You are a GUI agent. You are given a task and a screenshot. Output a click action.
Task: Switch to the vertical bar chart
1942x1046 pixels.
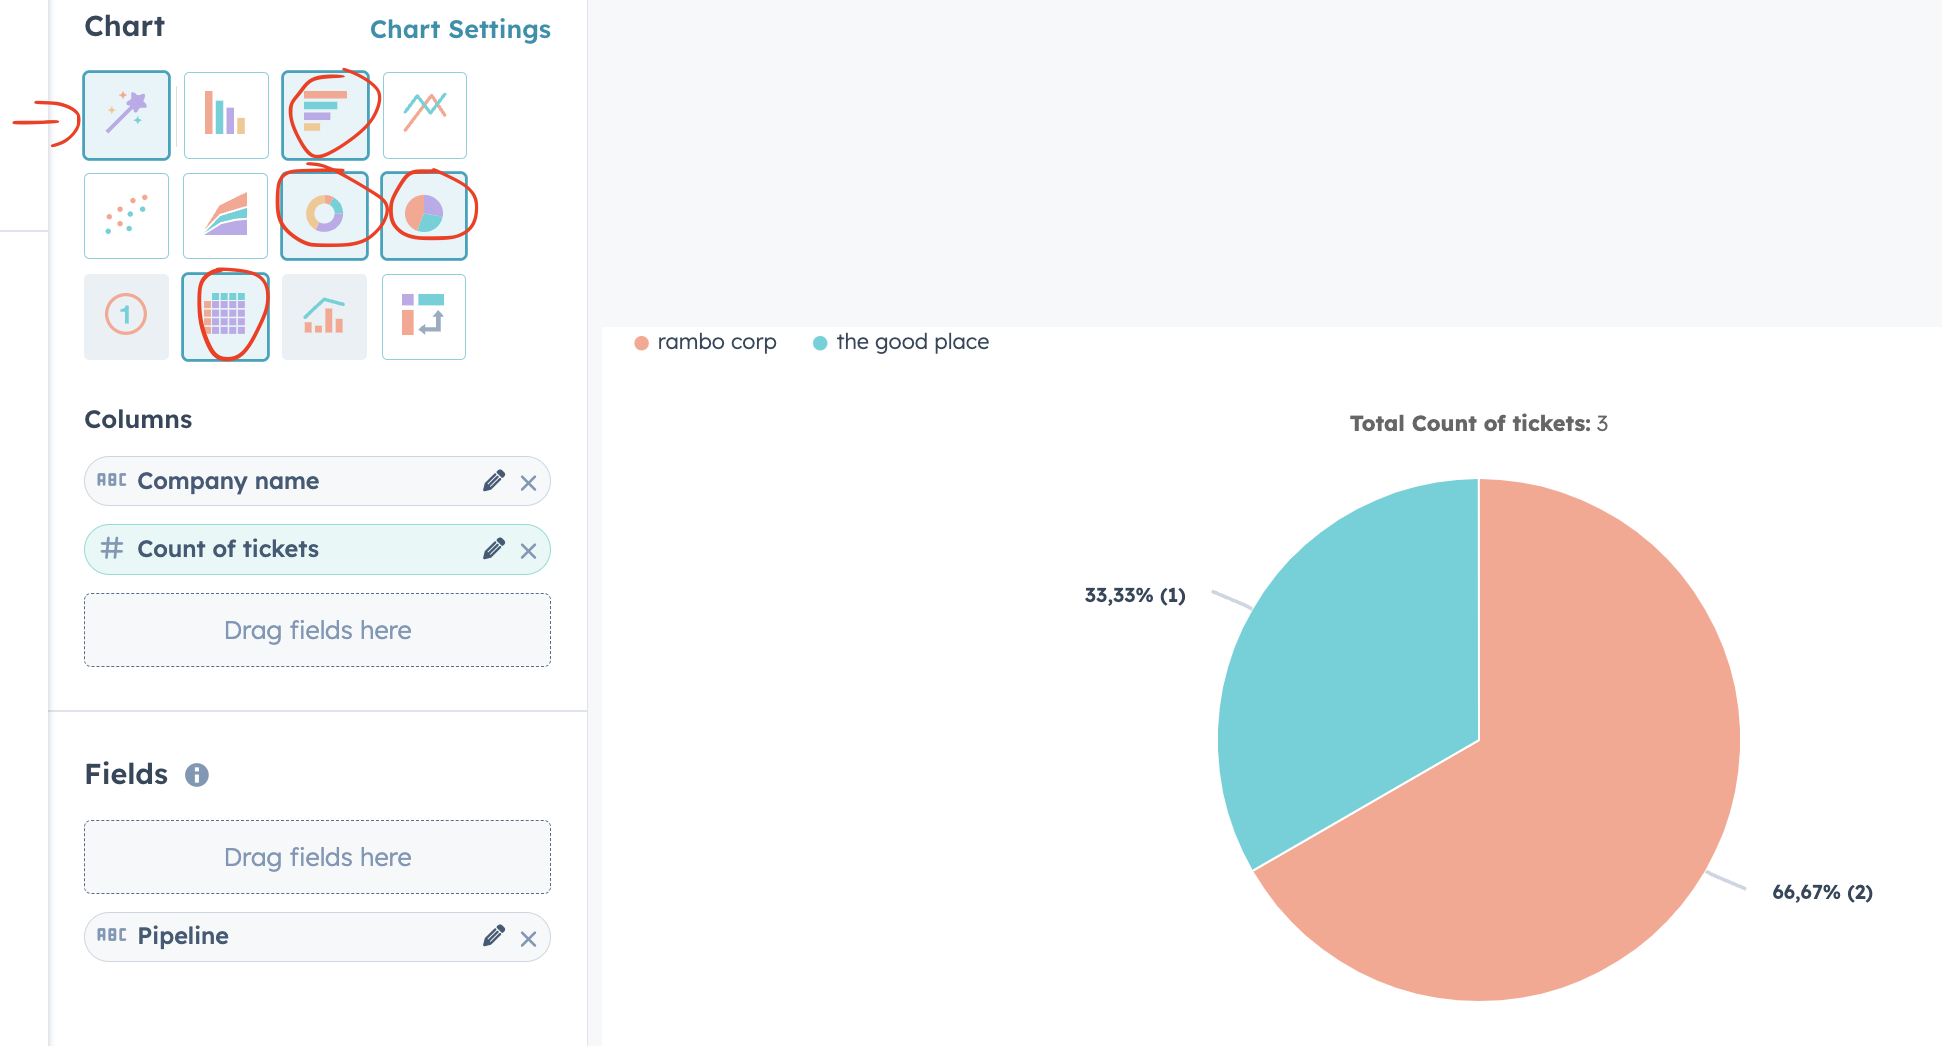226,115
